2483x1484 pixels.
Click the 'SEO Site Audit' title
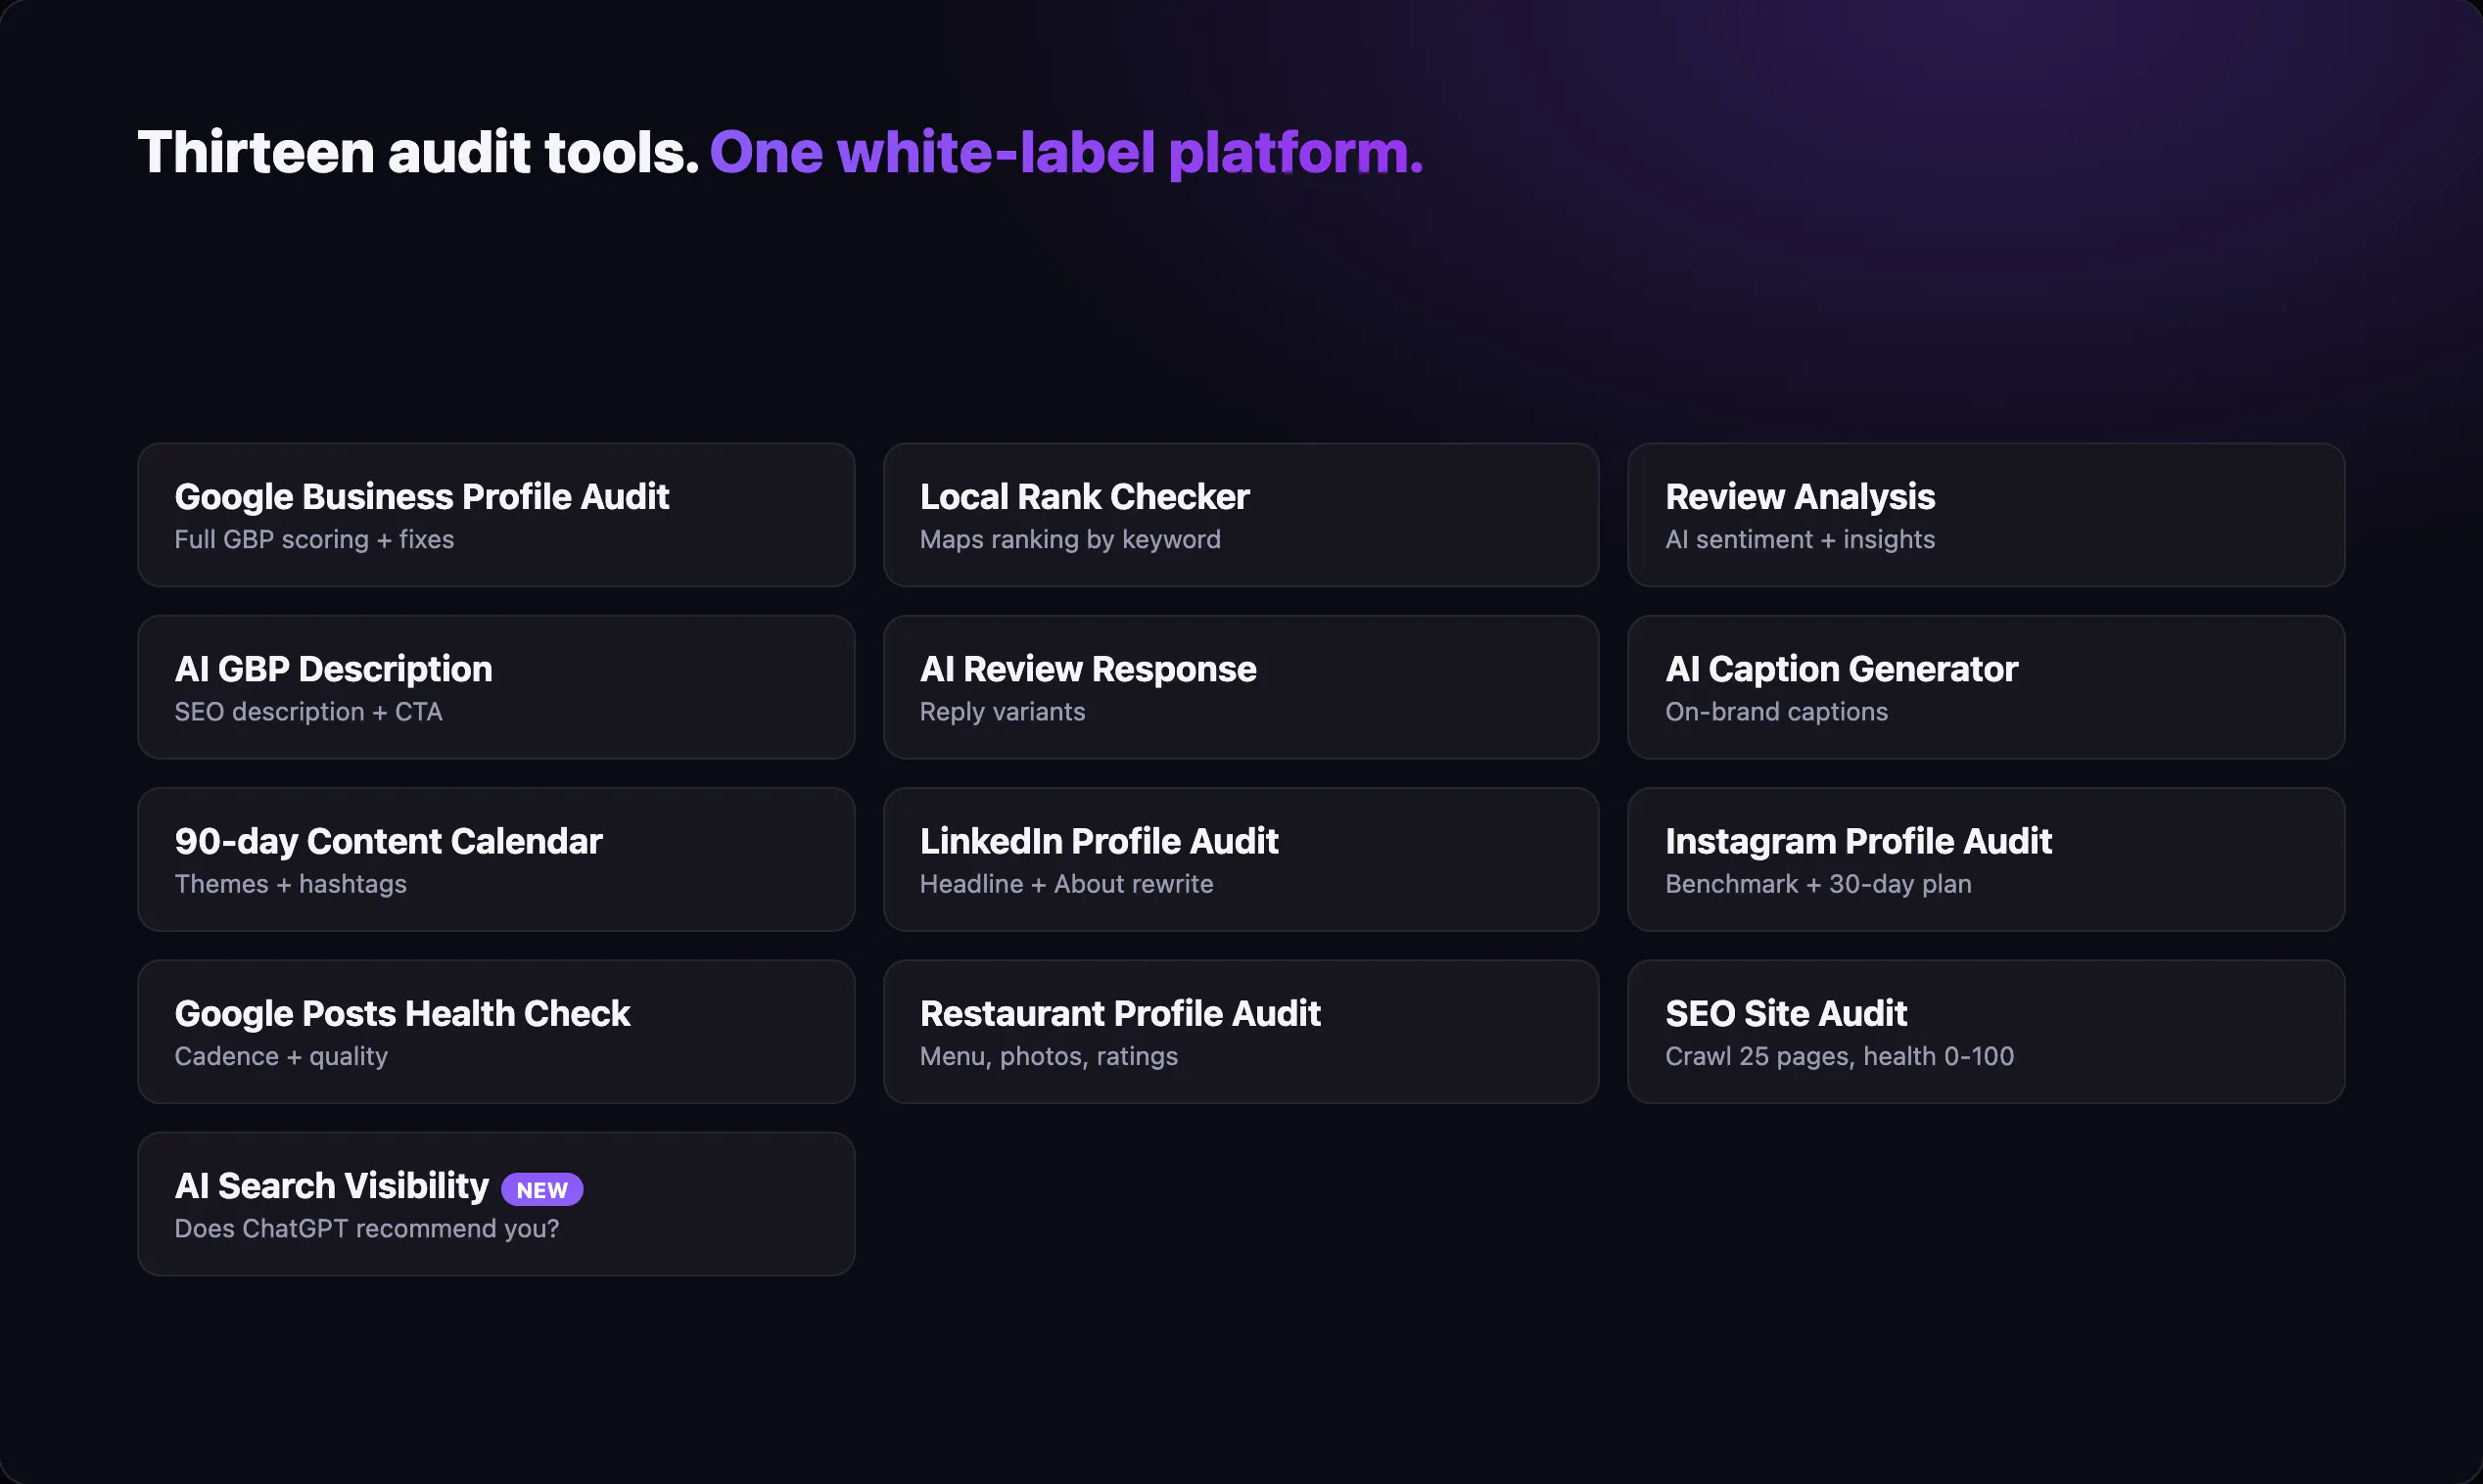(x=1786, y=1014)
